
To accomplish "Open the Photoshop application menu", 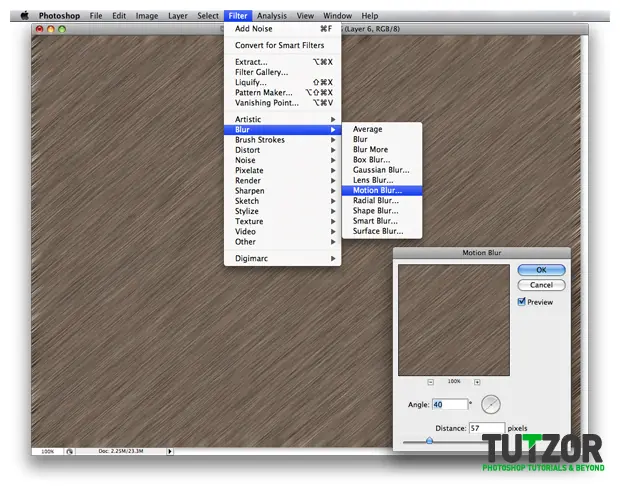I will (x=59, y=16).
